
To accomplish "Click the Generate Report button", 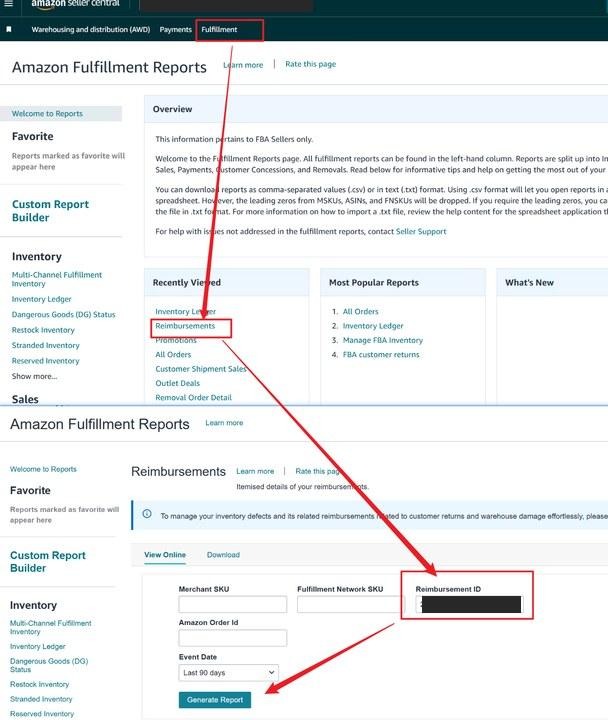I will 215,700.
